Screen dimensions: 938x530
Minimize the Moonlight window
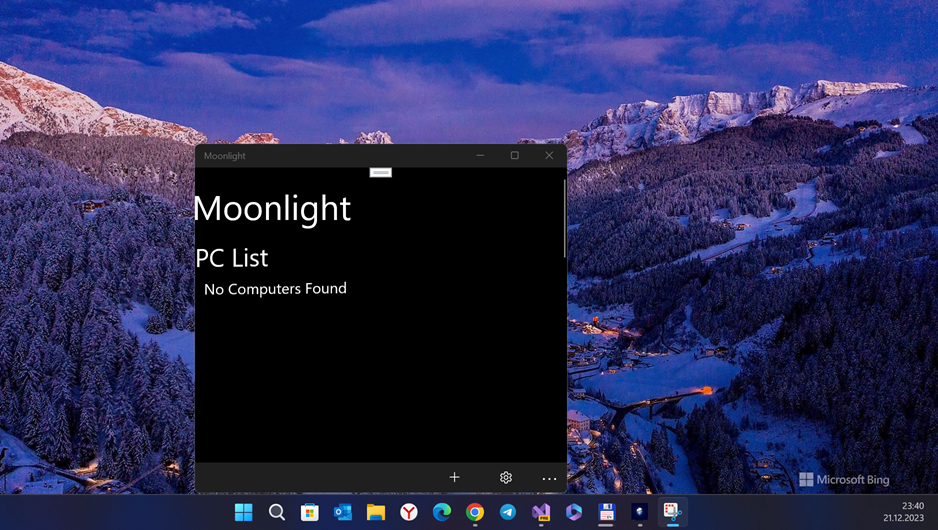pyautogui.click(x=480, y=156)
